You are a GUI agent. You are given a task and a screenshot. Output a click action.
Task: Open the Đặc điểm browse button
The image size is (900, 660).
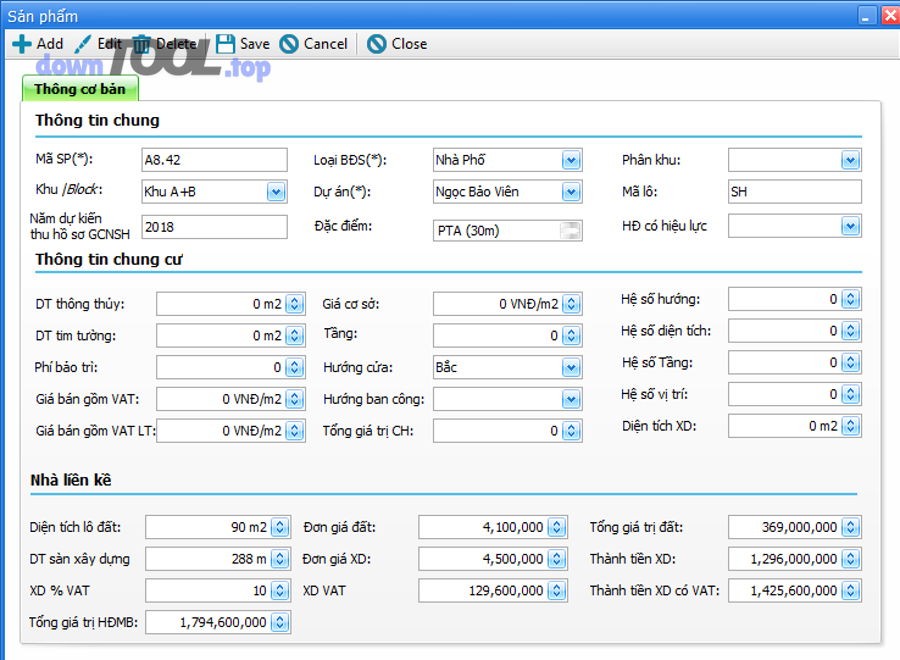tap(570, 230)
